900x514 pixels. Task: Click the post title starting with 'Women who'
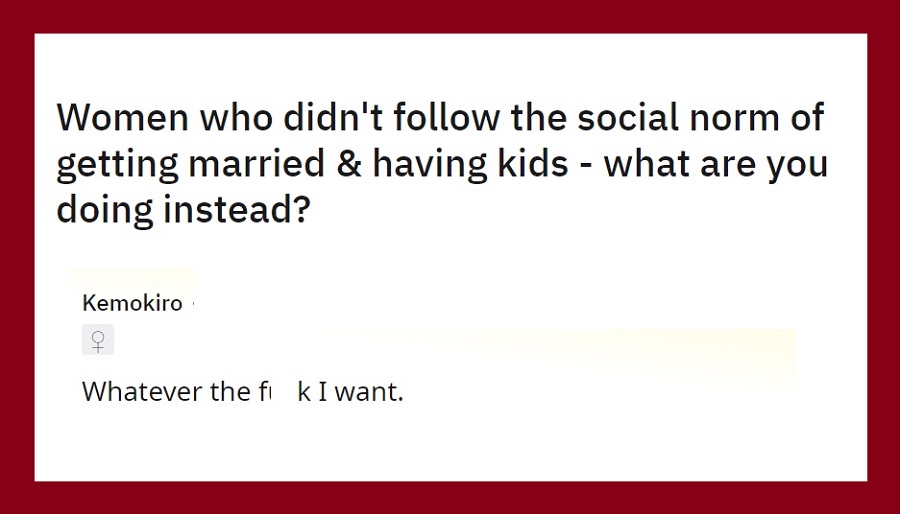(441, 163)
